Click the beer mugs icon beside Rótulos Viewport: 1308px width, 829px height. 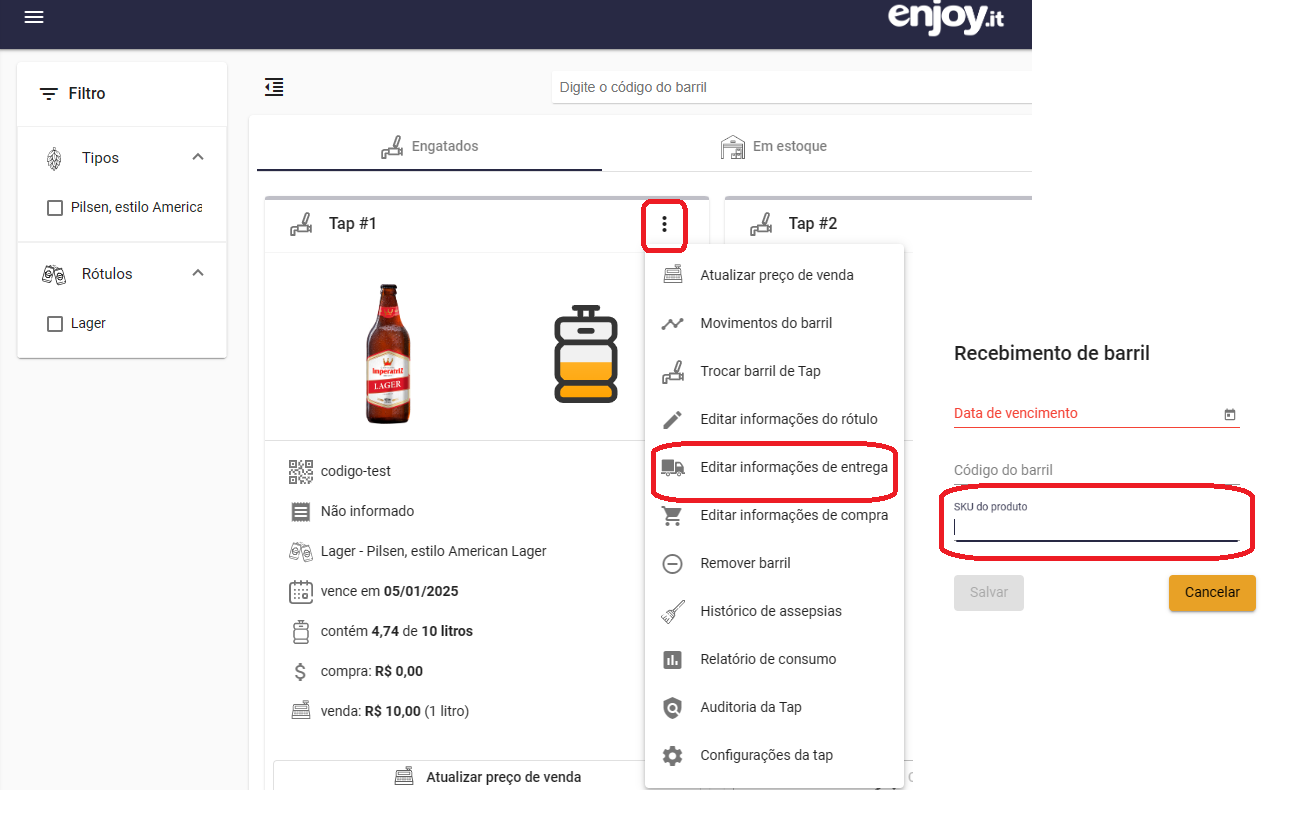click(54, 274)
